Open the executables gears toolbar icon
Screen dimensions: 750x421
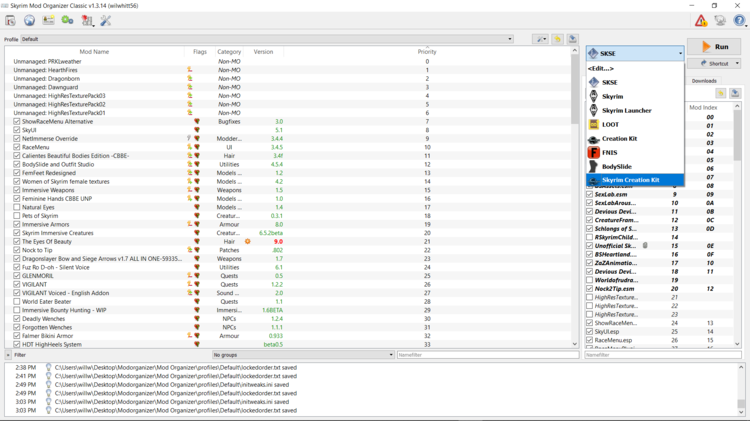tap(67, 21)
